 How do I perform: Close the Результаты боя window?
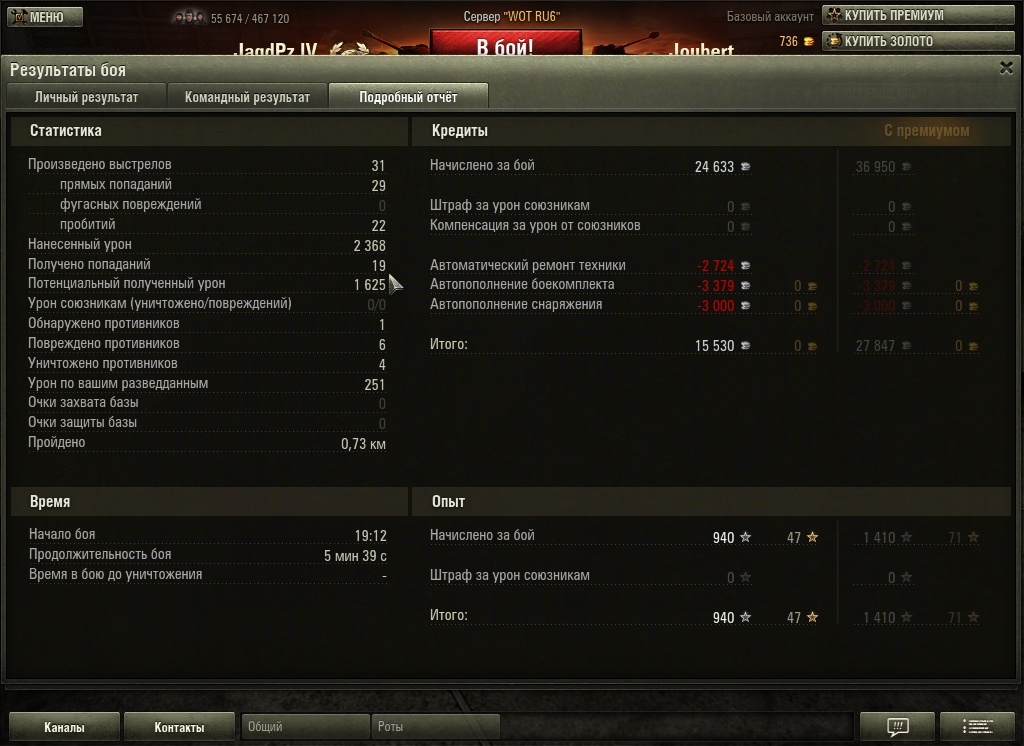tap(1006, 67)
